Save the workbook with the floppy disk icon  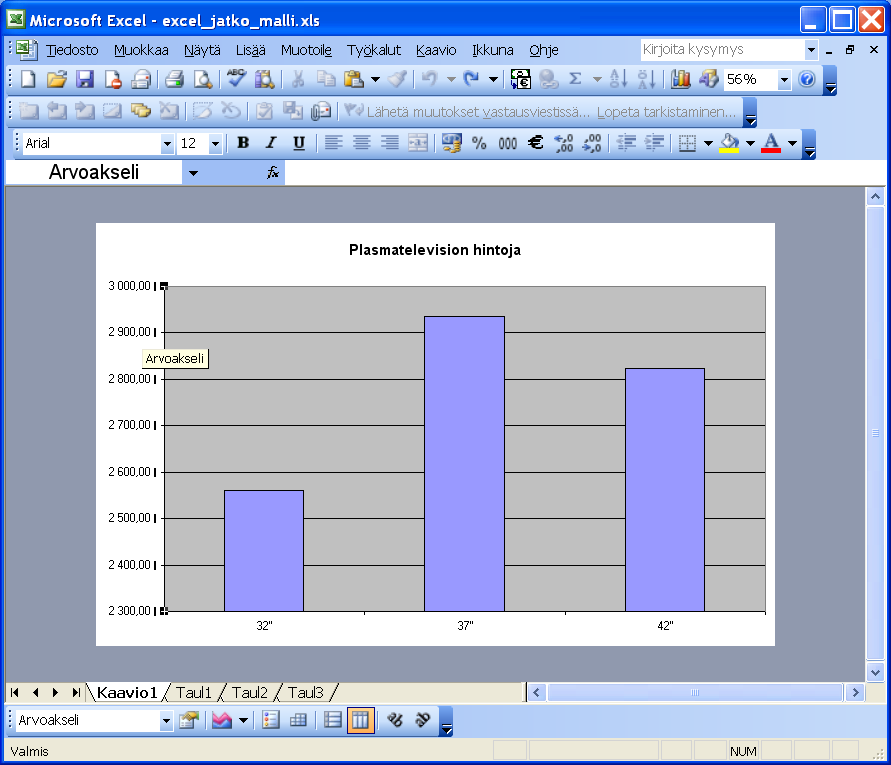[x=85, y=79]
